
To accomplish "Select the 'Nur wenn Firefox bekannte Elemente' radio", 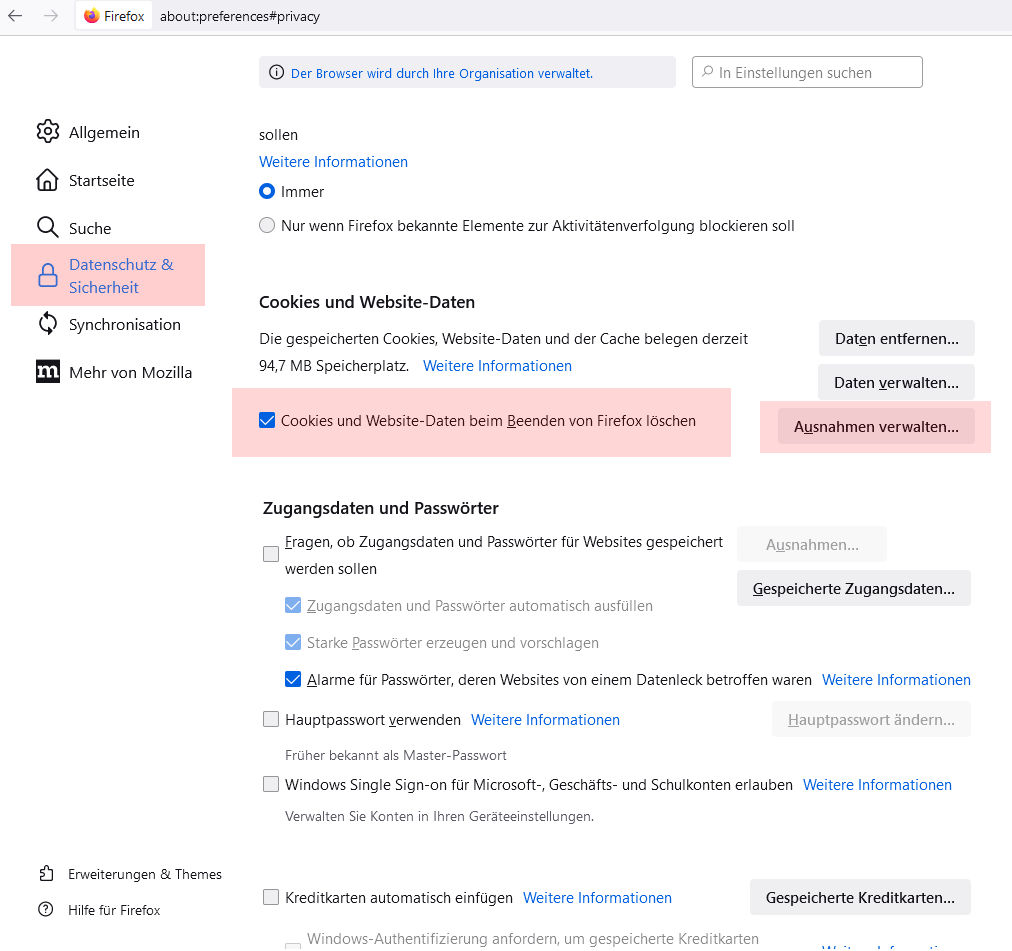I will [267, 226].
